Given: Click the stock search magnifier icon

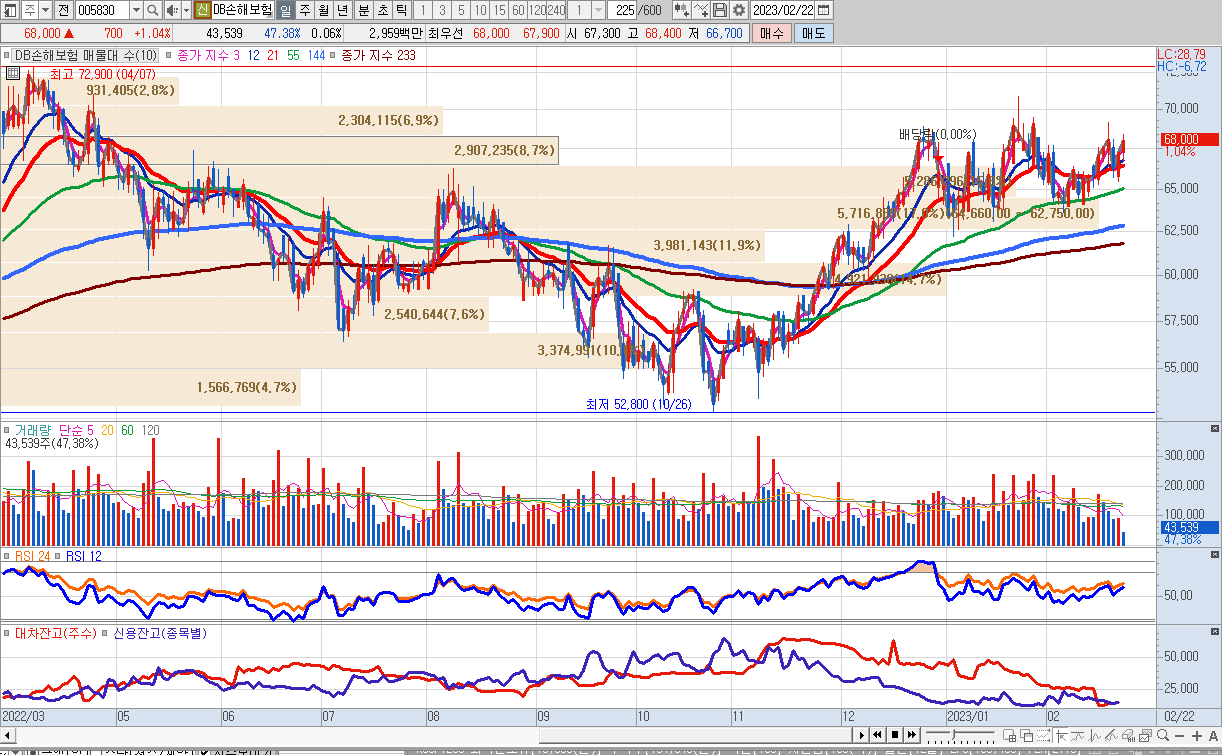Looking at the screenshot, I should (x=152, y=10).
